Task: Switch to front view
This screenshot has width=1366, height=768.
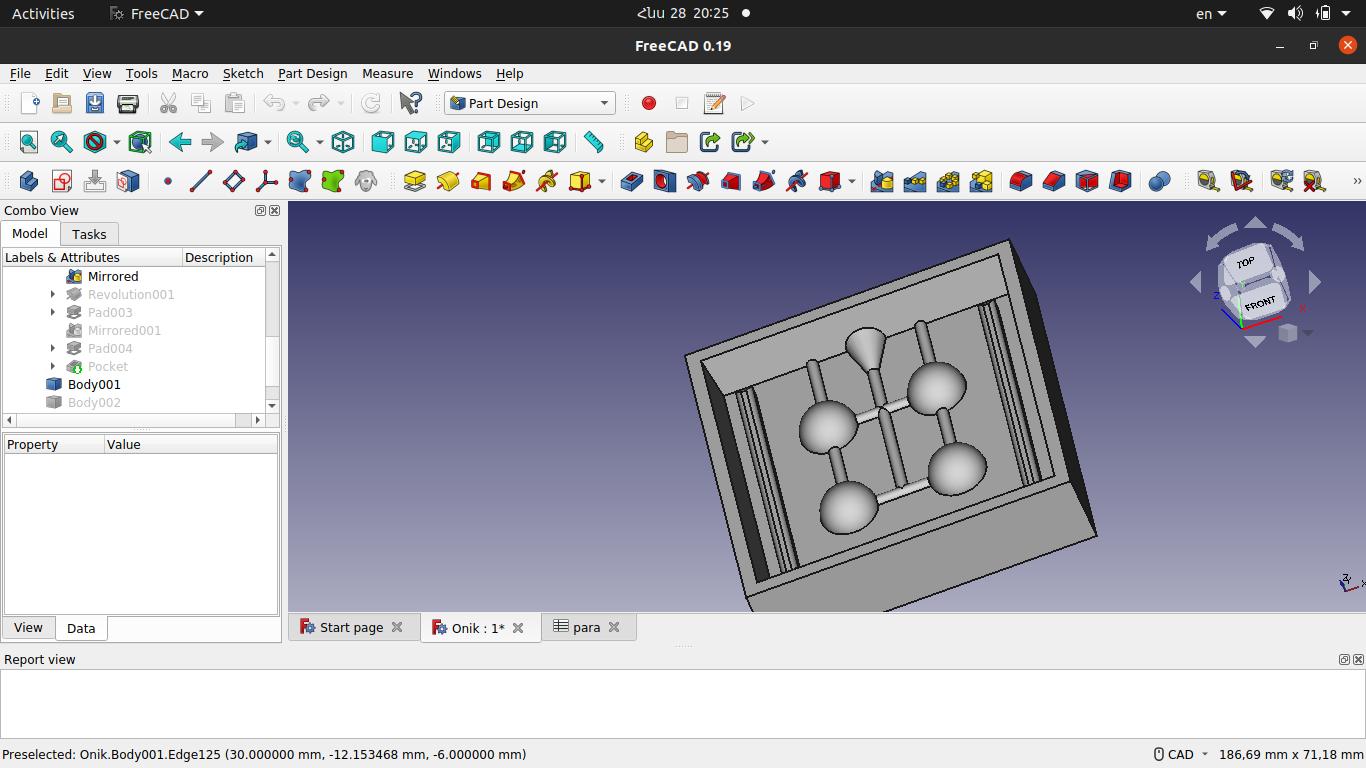Action: [x=382, y=142]
